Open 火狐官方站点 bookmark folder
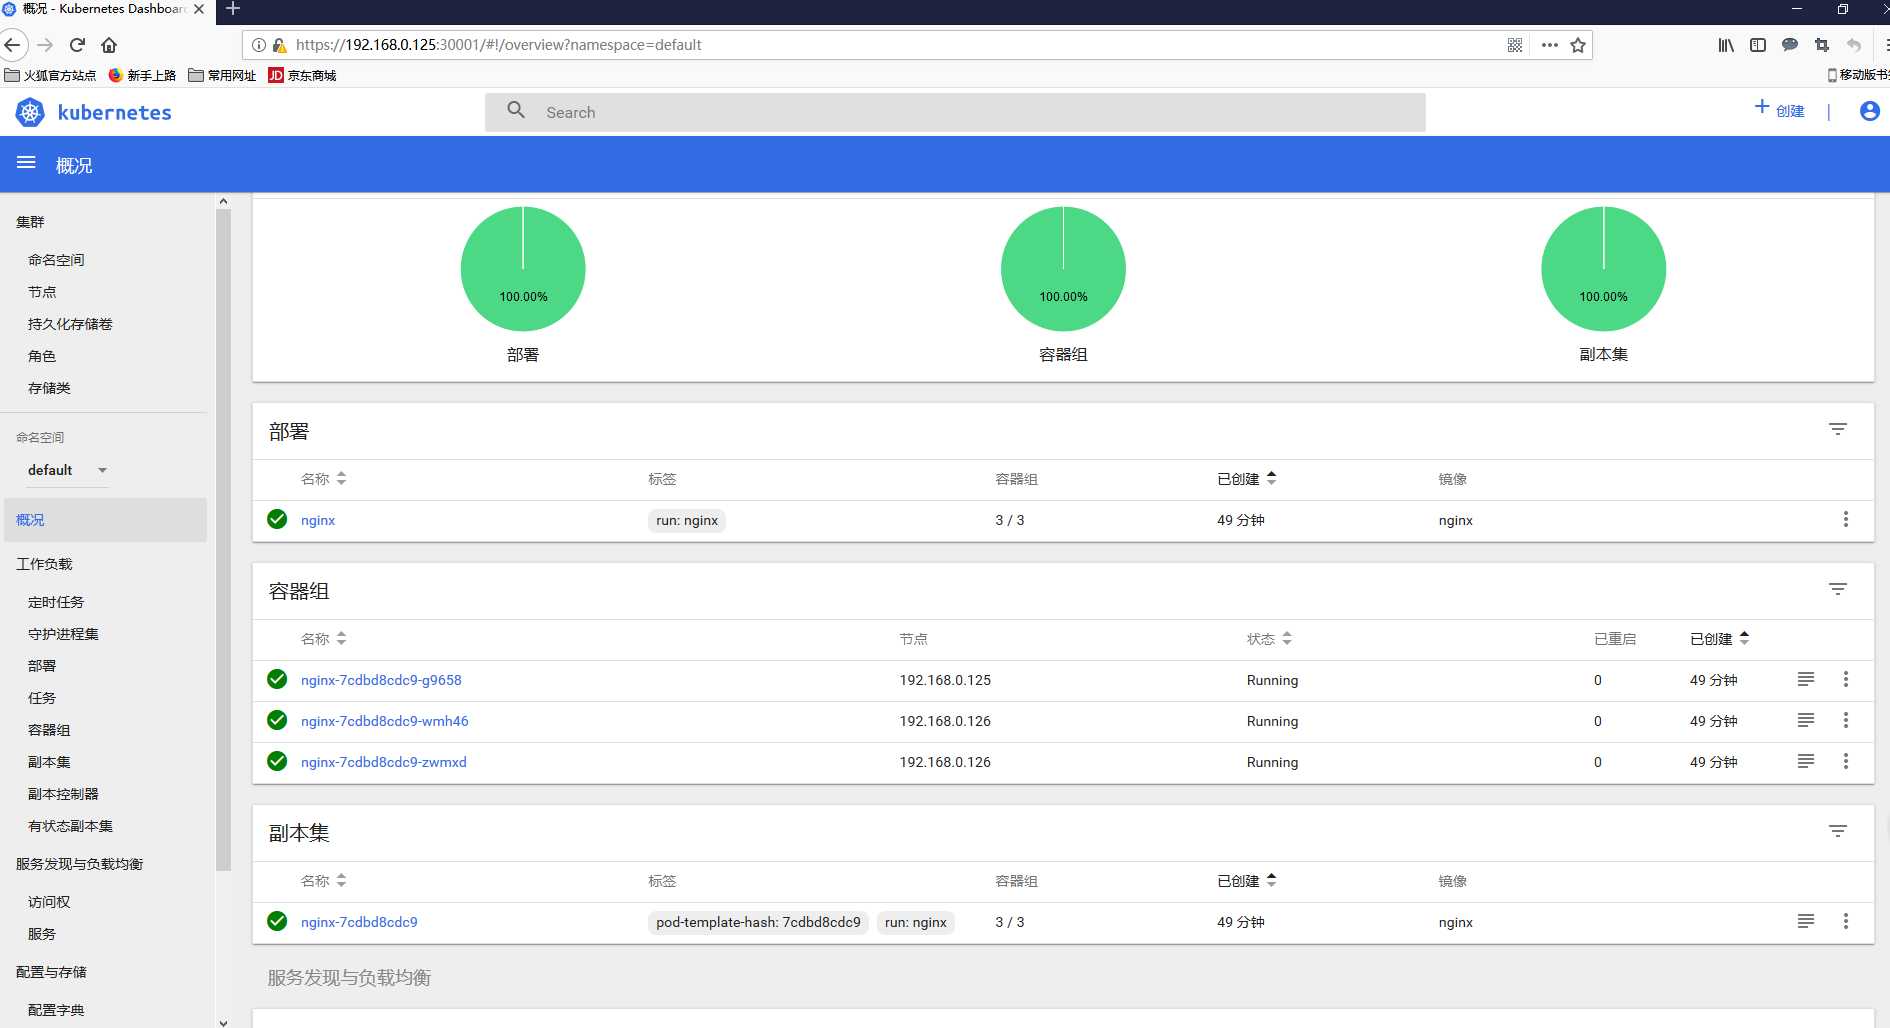The height and width of the screenshot is (1028, 1890). (x=50, y=75)
